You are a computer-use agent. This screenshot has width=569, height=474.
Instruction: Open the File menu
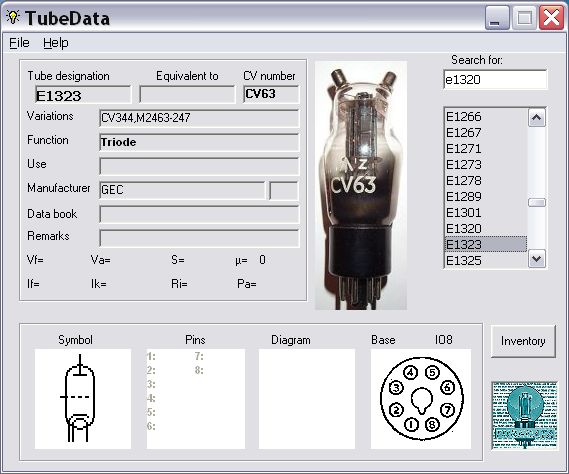click(19, 43)
